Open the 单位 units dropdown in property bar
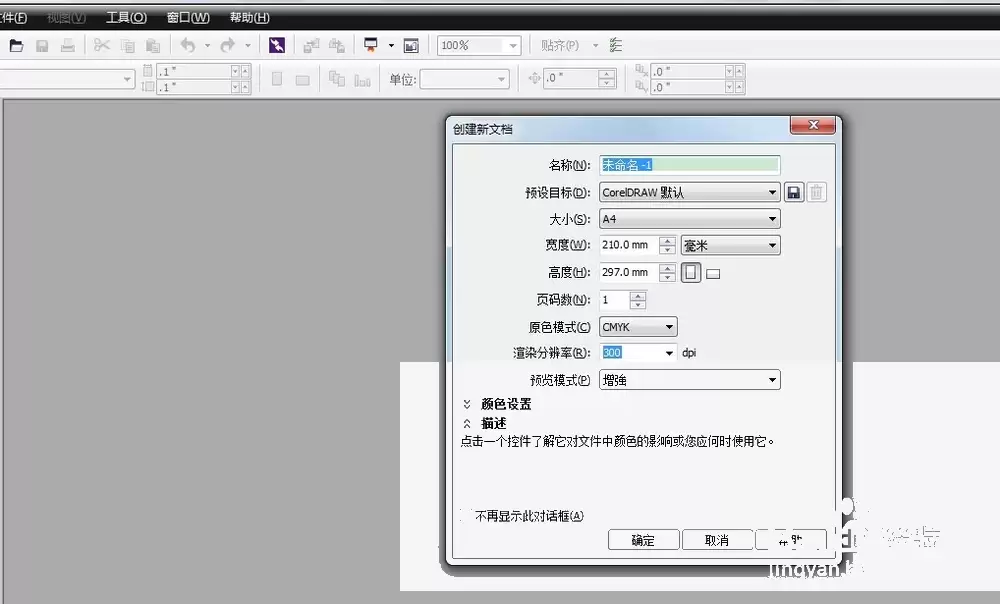This screenshot has height=604, width=1000. [x=501, y=80]
